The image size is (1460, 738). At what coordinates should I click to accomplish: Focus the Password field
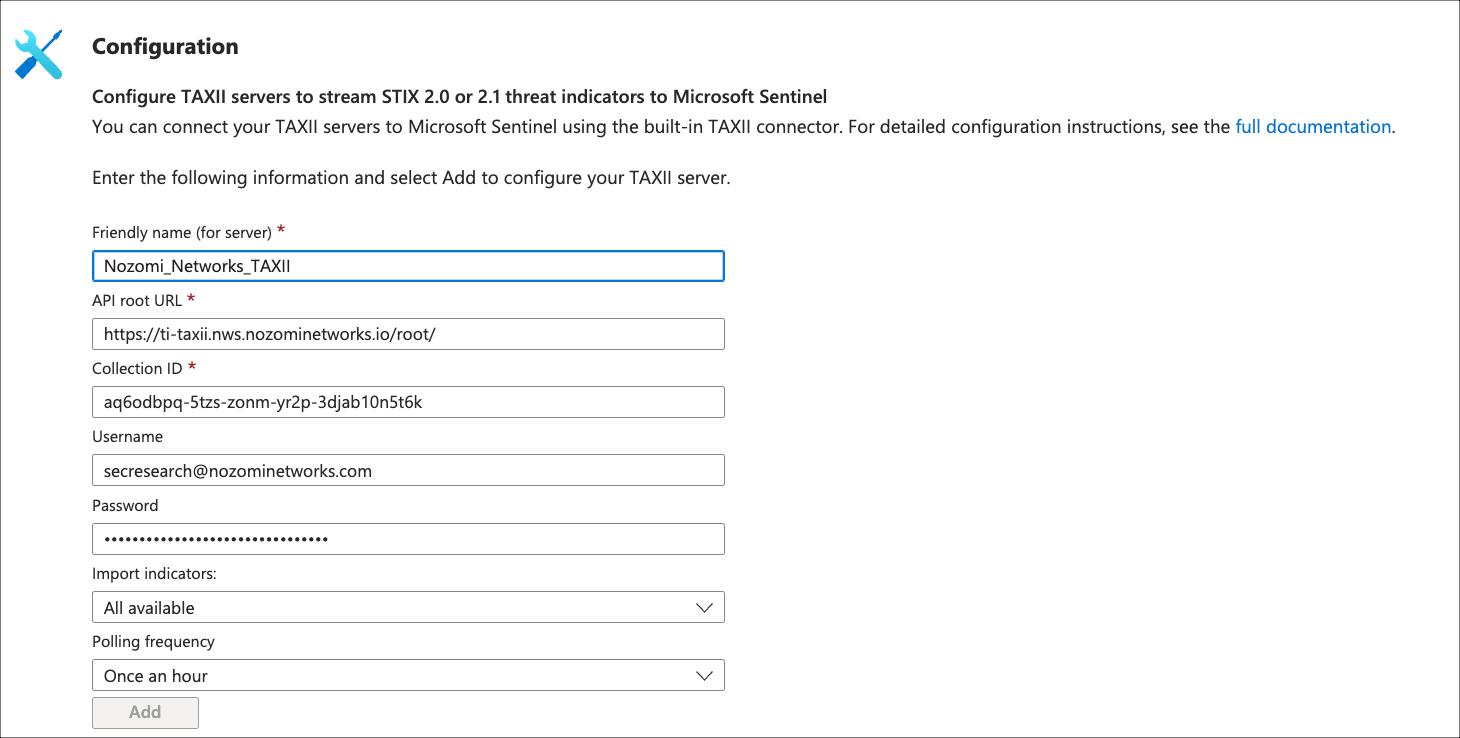tap(408, 539)
